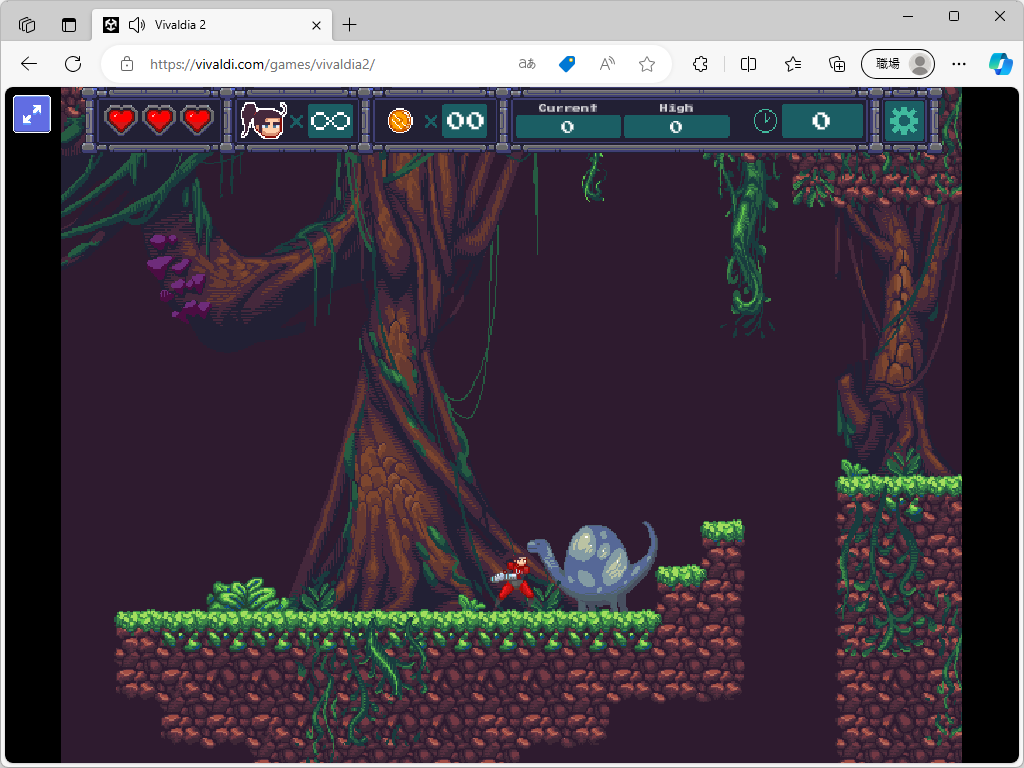Start Read aloud for this page
This screenshot has height=768, width=1024.
coord(606,63)
